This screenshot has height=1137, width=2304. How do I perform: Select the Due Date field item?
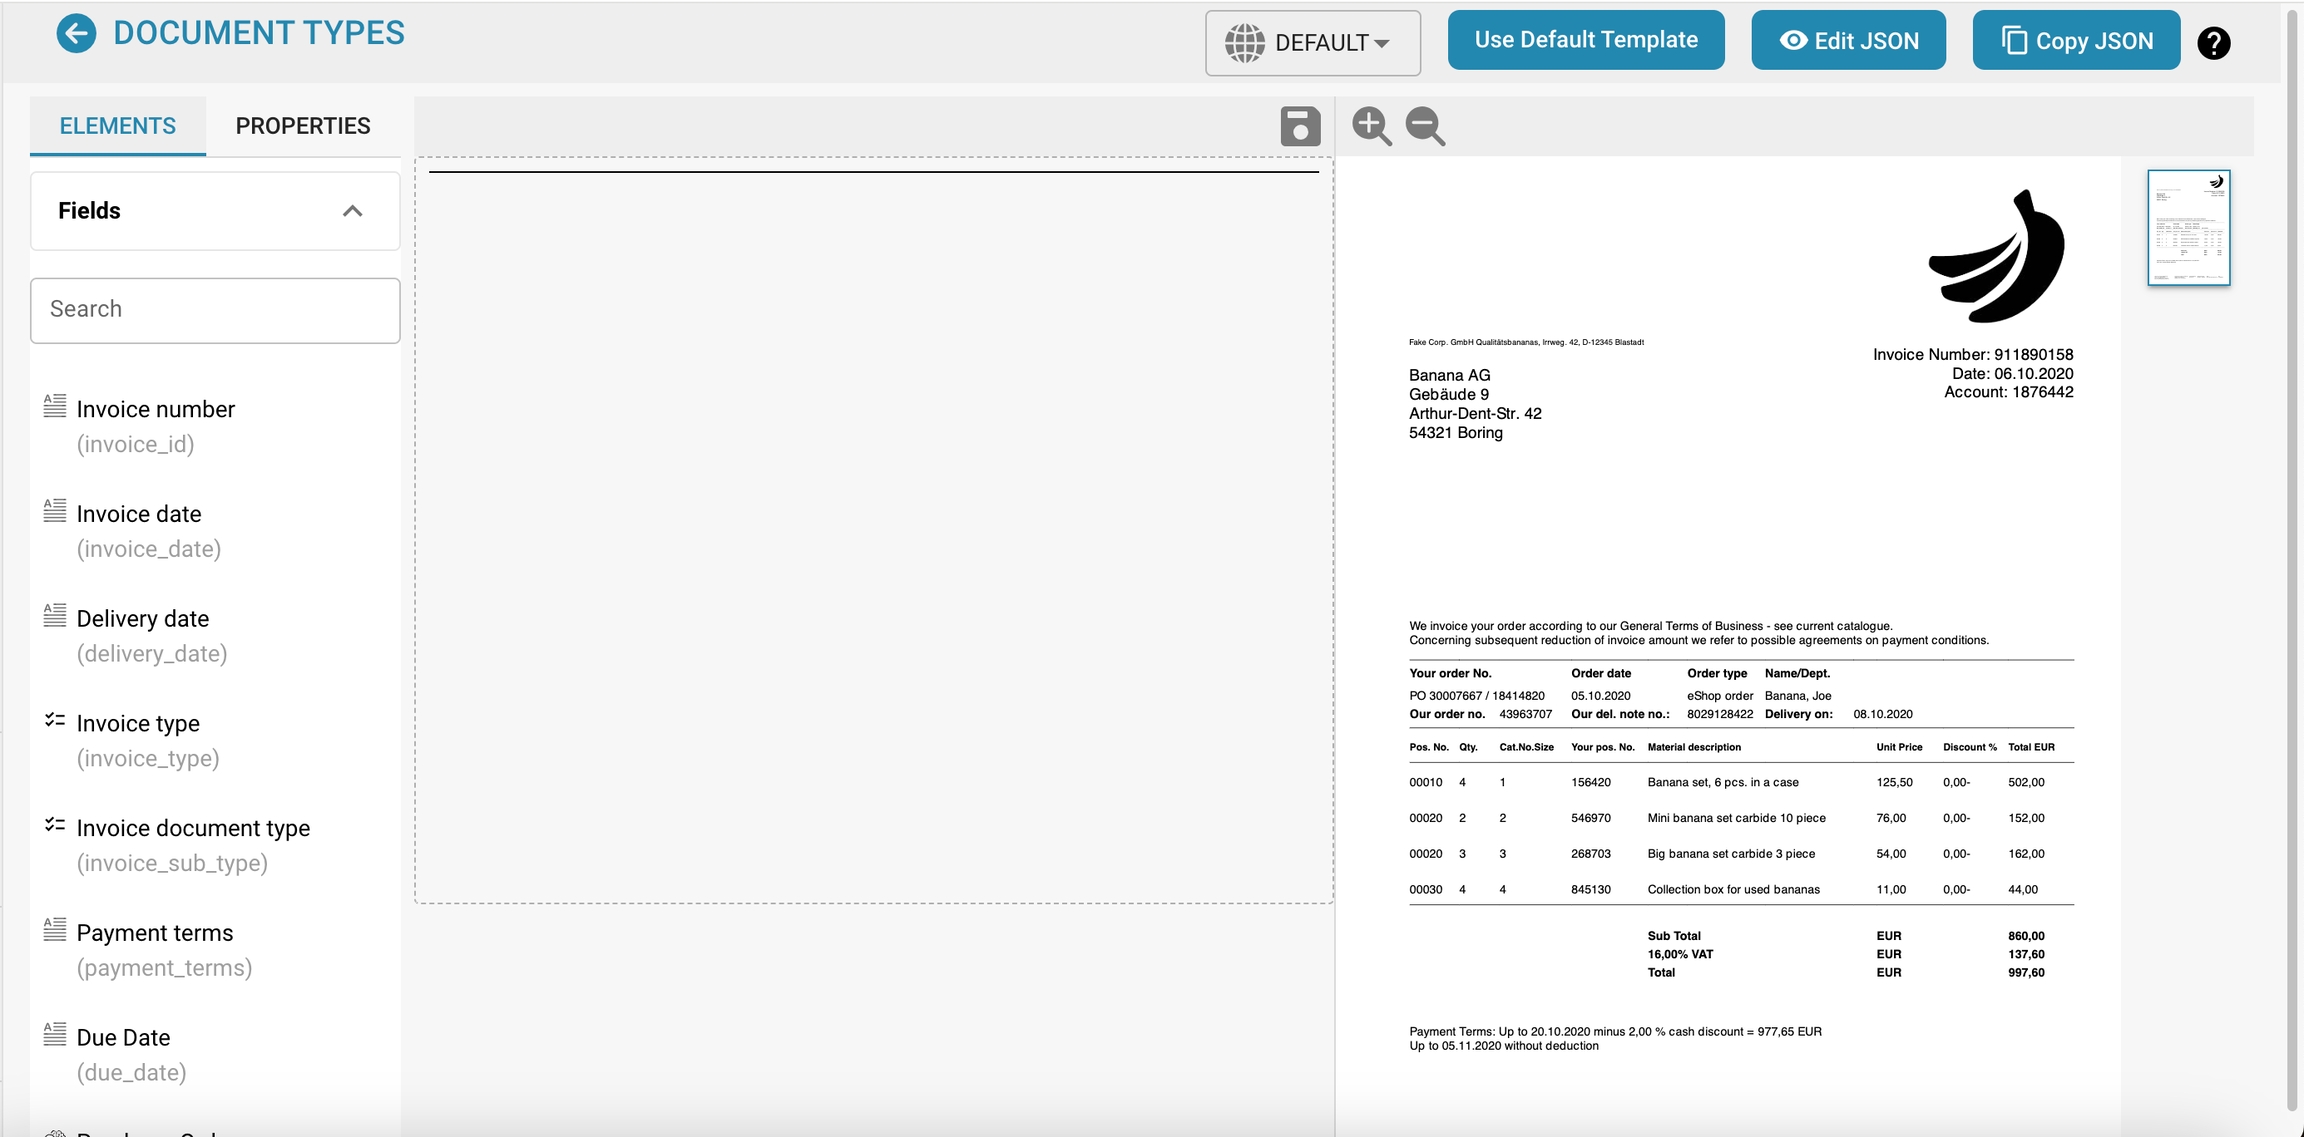124,1038
